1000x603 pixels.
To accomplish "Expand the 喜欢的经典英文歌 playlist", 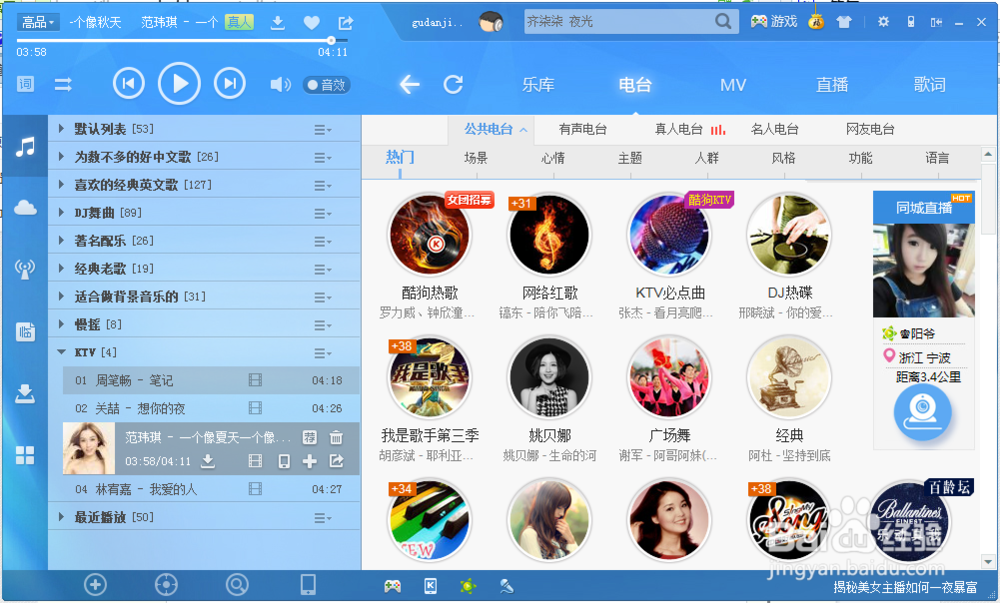I will click(x=61, y=185).
